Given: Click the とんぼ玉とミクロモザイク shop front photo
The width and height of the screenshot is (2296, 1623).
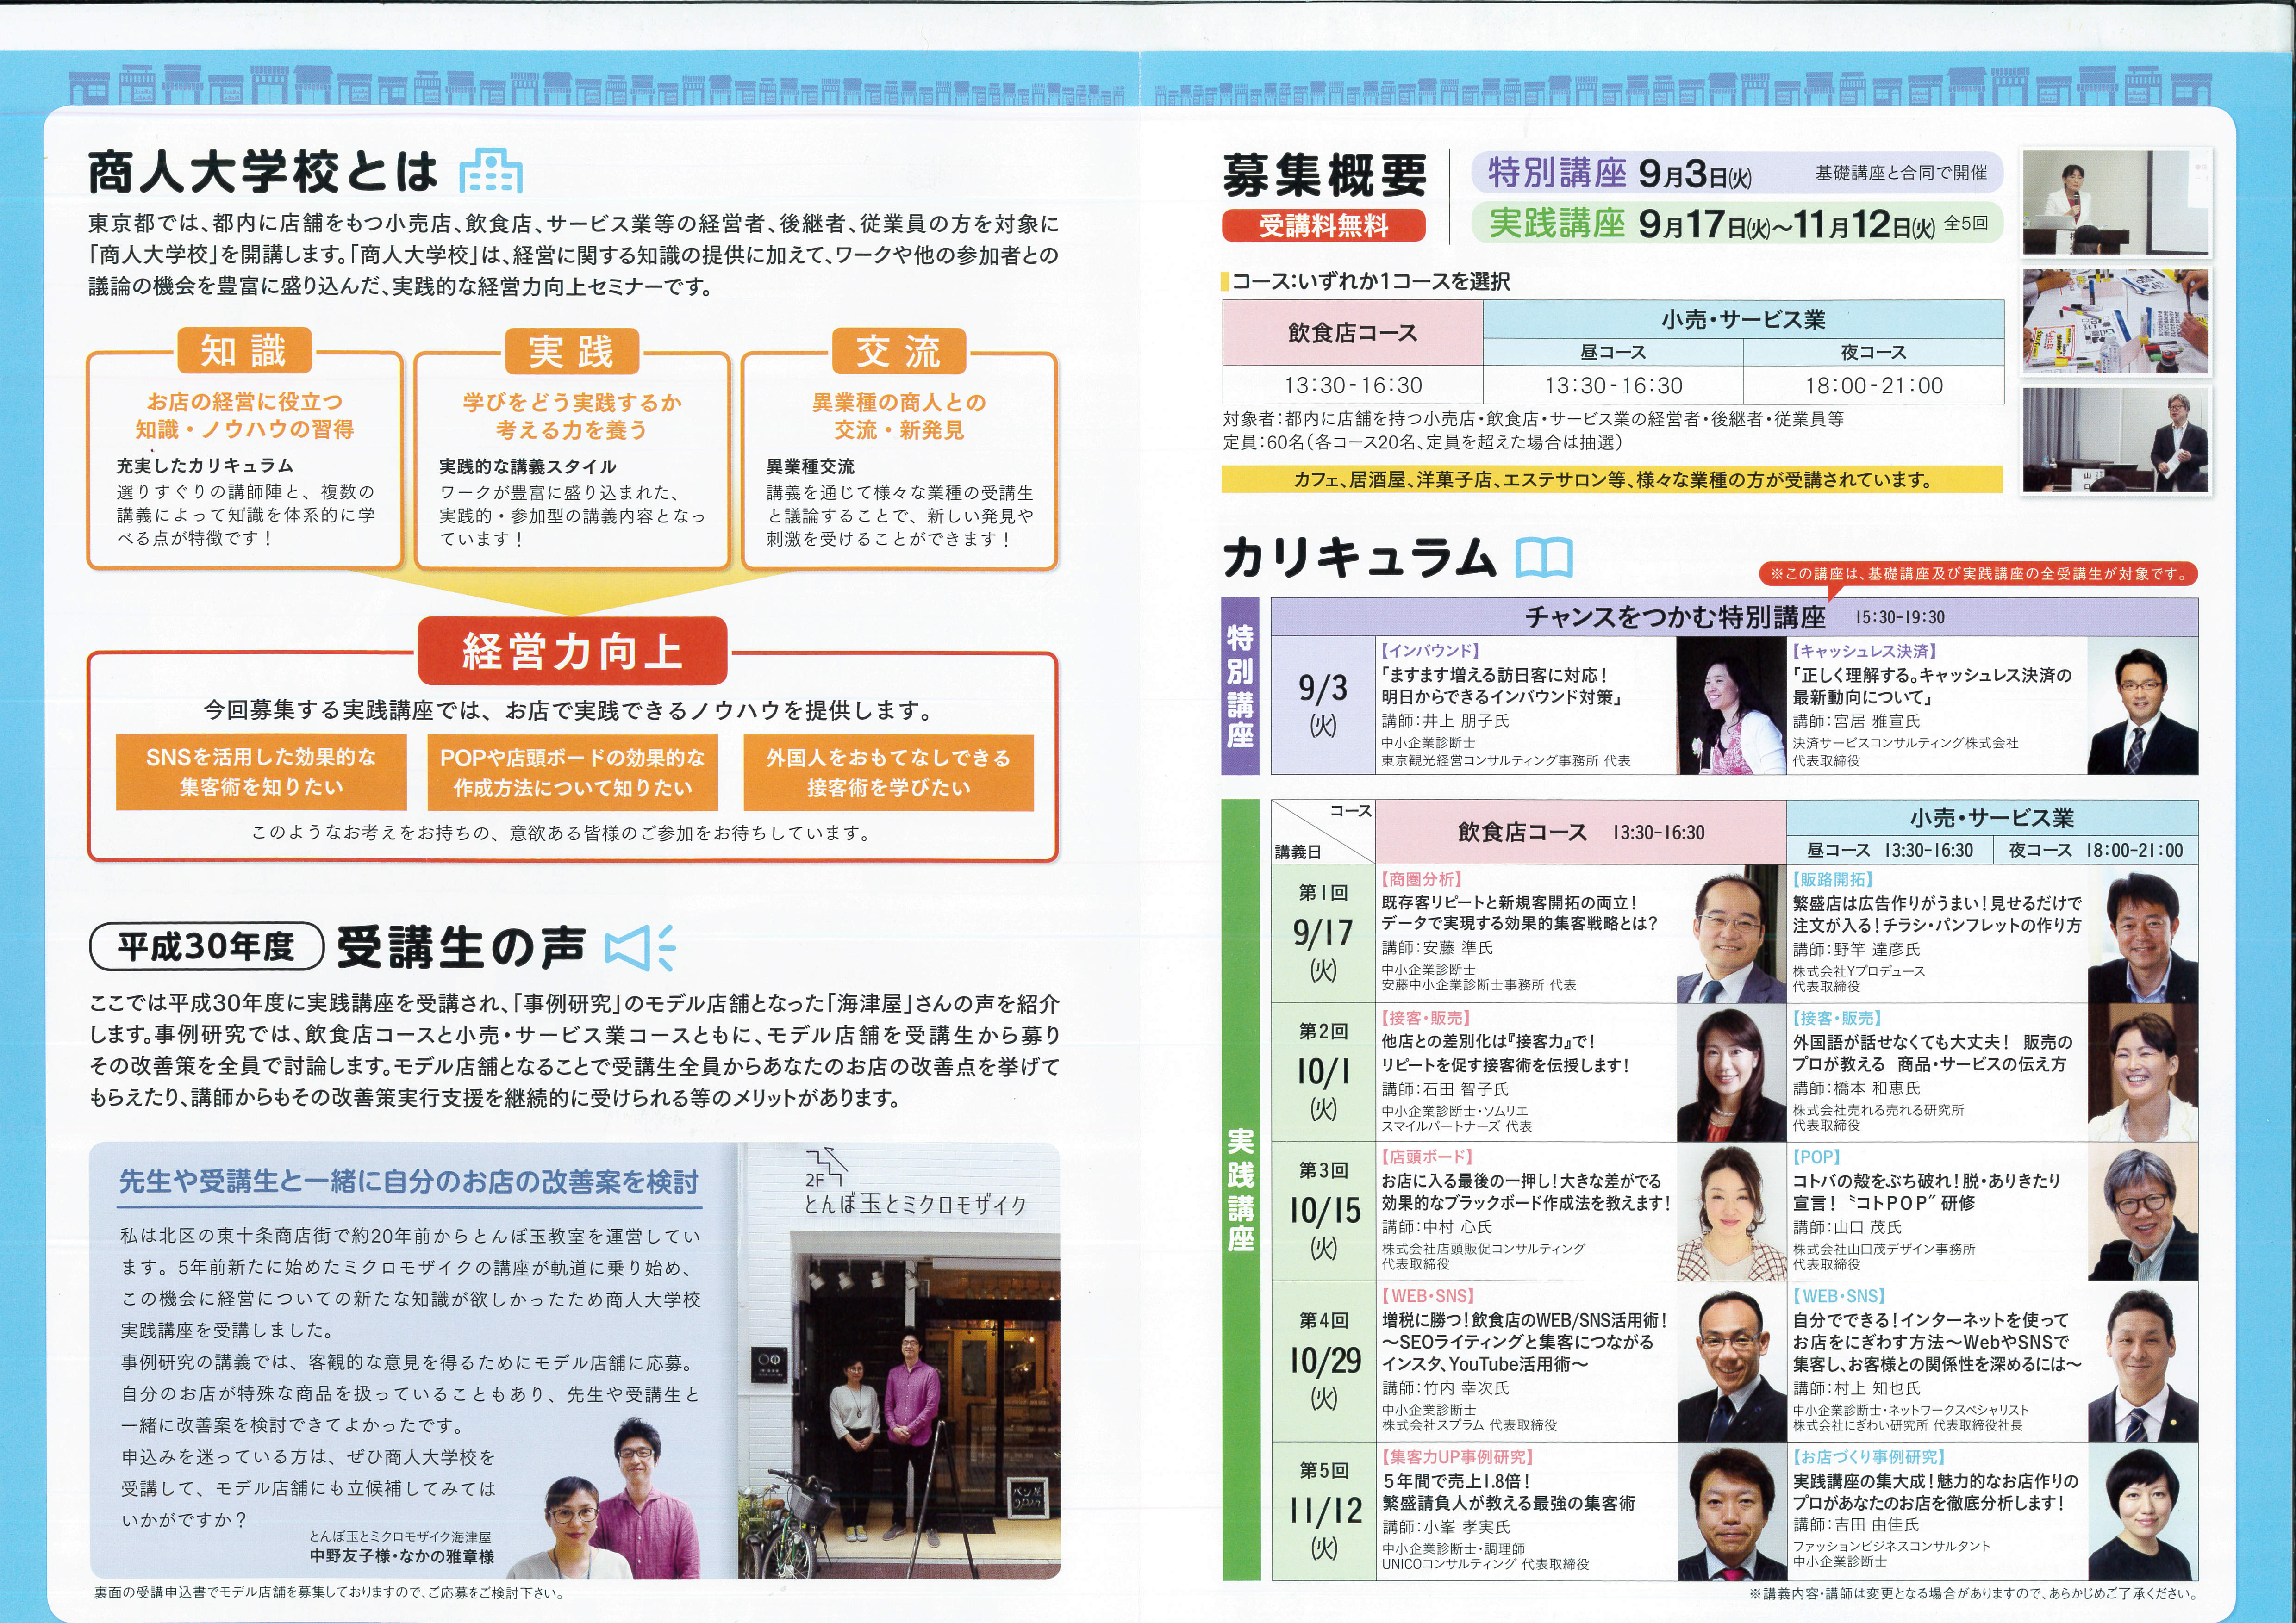Looking at the screenshot, I should click(899, 1361).
